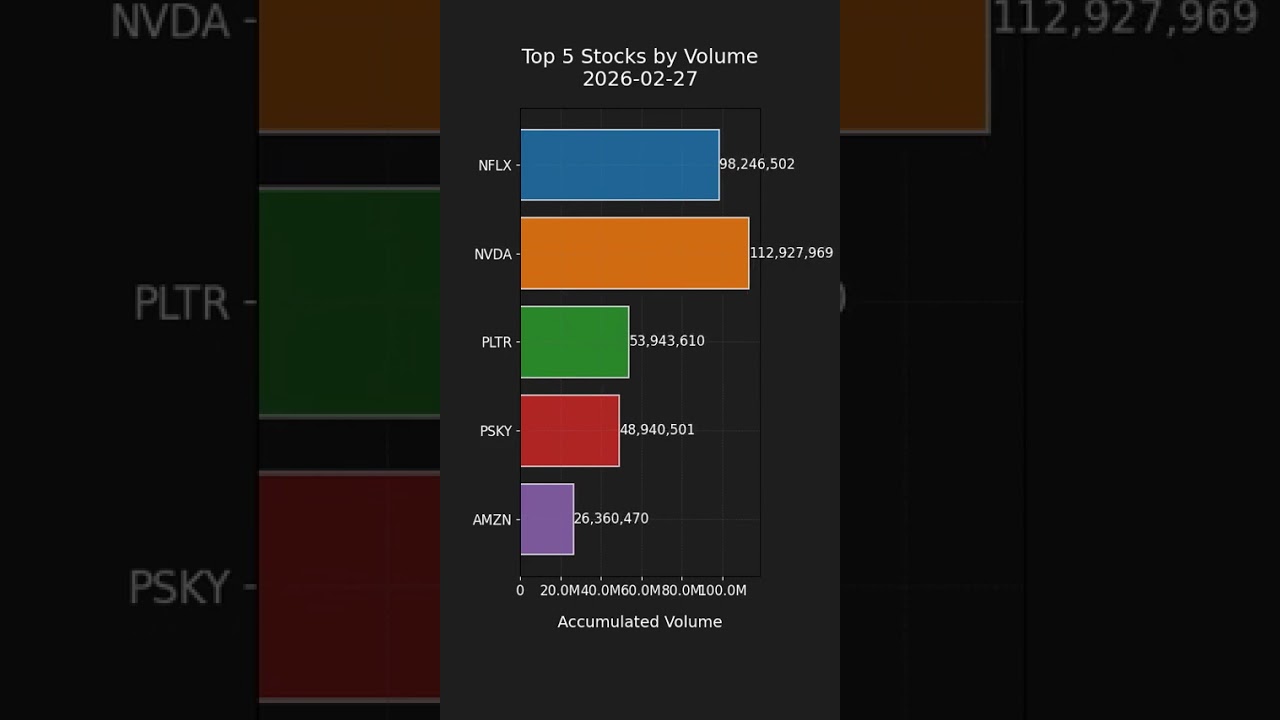
Task: Select the NFLX axis label
Action: pos(494,166)
